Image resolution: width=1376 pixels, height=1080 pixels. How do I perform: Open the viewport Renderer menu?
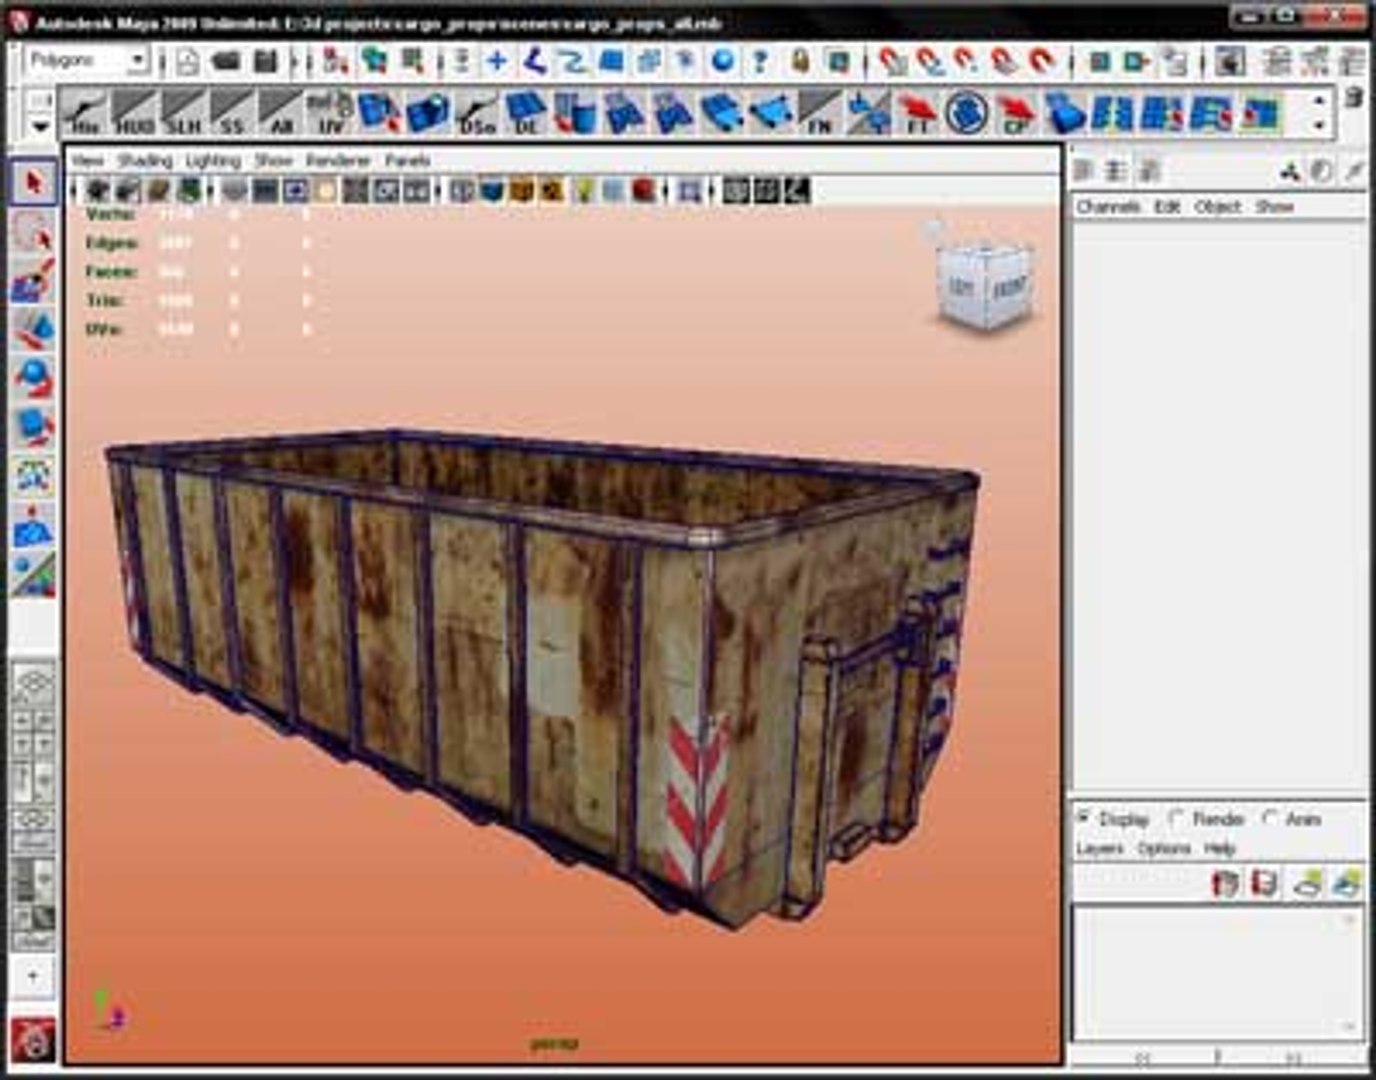(338, 160)
